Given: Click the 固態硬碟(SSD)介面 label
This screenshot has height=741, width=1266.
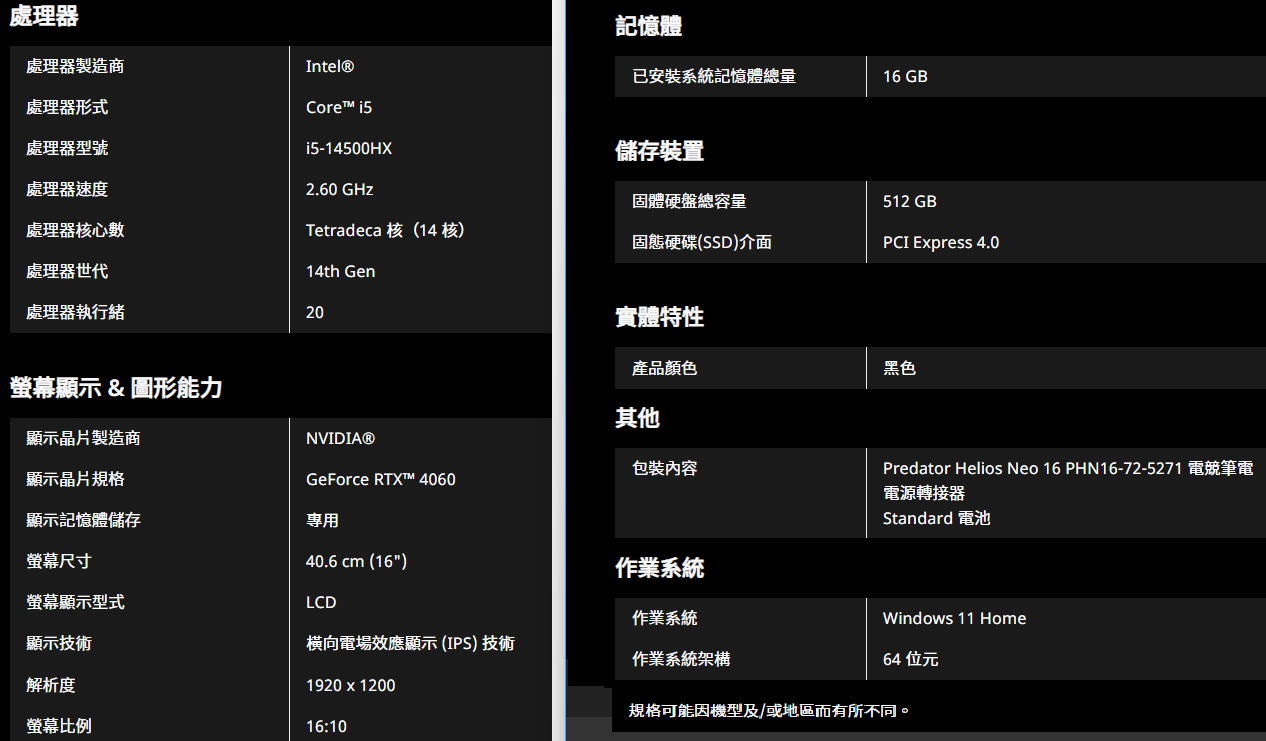Looking at the screenshot, I should [702, 242].
